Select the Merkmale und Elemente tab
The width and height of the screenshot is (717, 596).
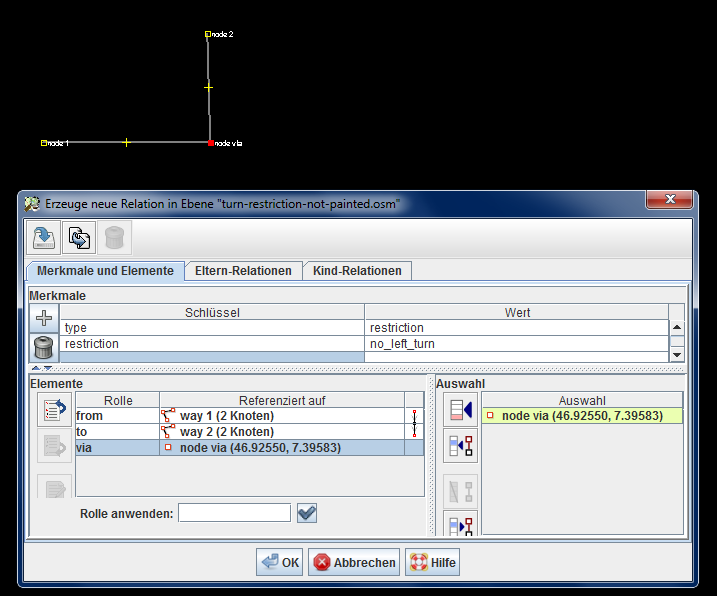(x=105, y=271)
